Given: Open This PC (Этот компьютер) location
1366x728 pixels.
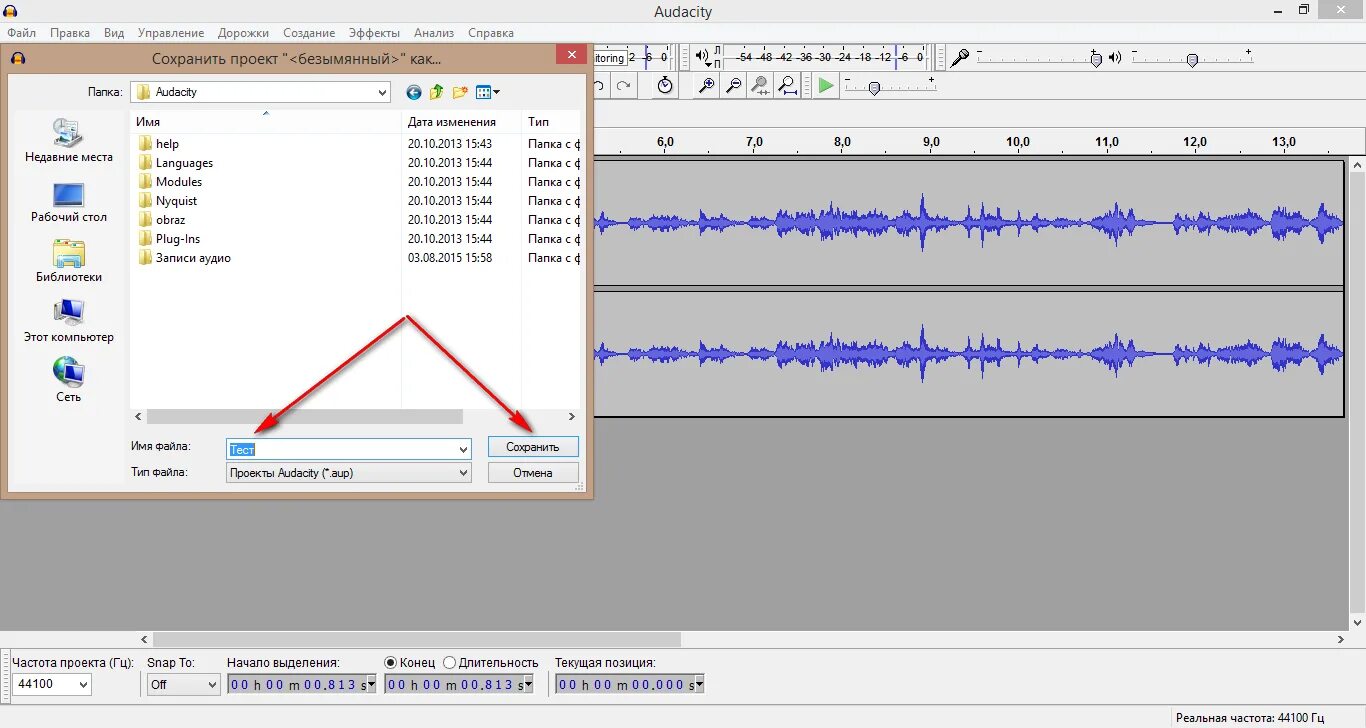Looking at the screenshot, I should (x=68, y=321).
